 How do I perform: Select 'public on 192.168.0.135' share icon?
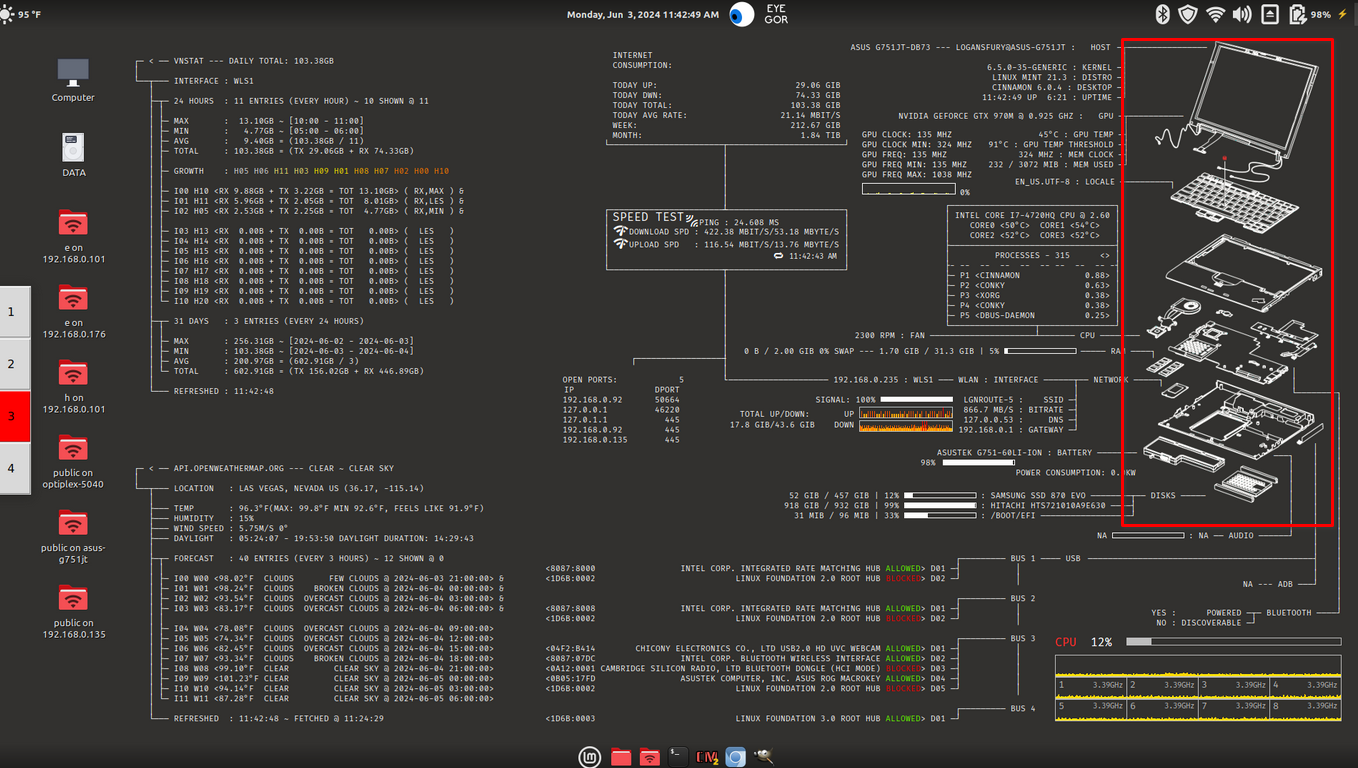(x=73, y=612)
